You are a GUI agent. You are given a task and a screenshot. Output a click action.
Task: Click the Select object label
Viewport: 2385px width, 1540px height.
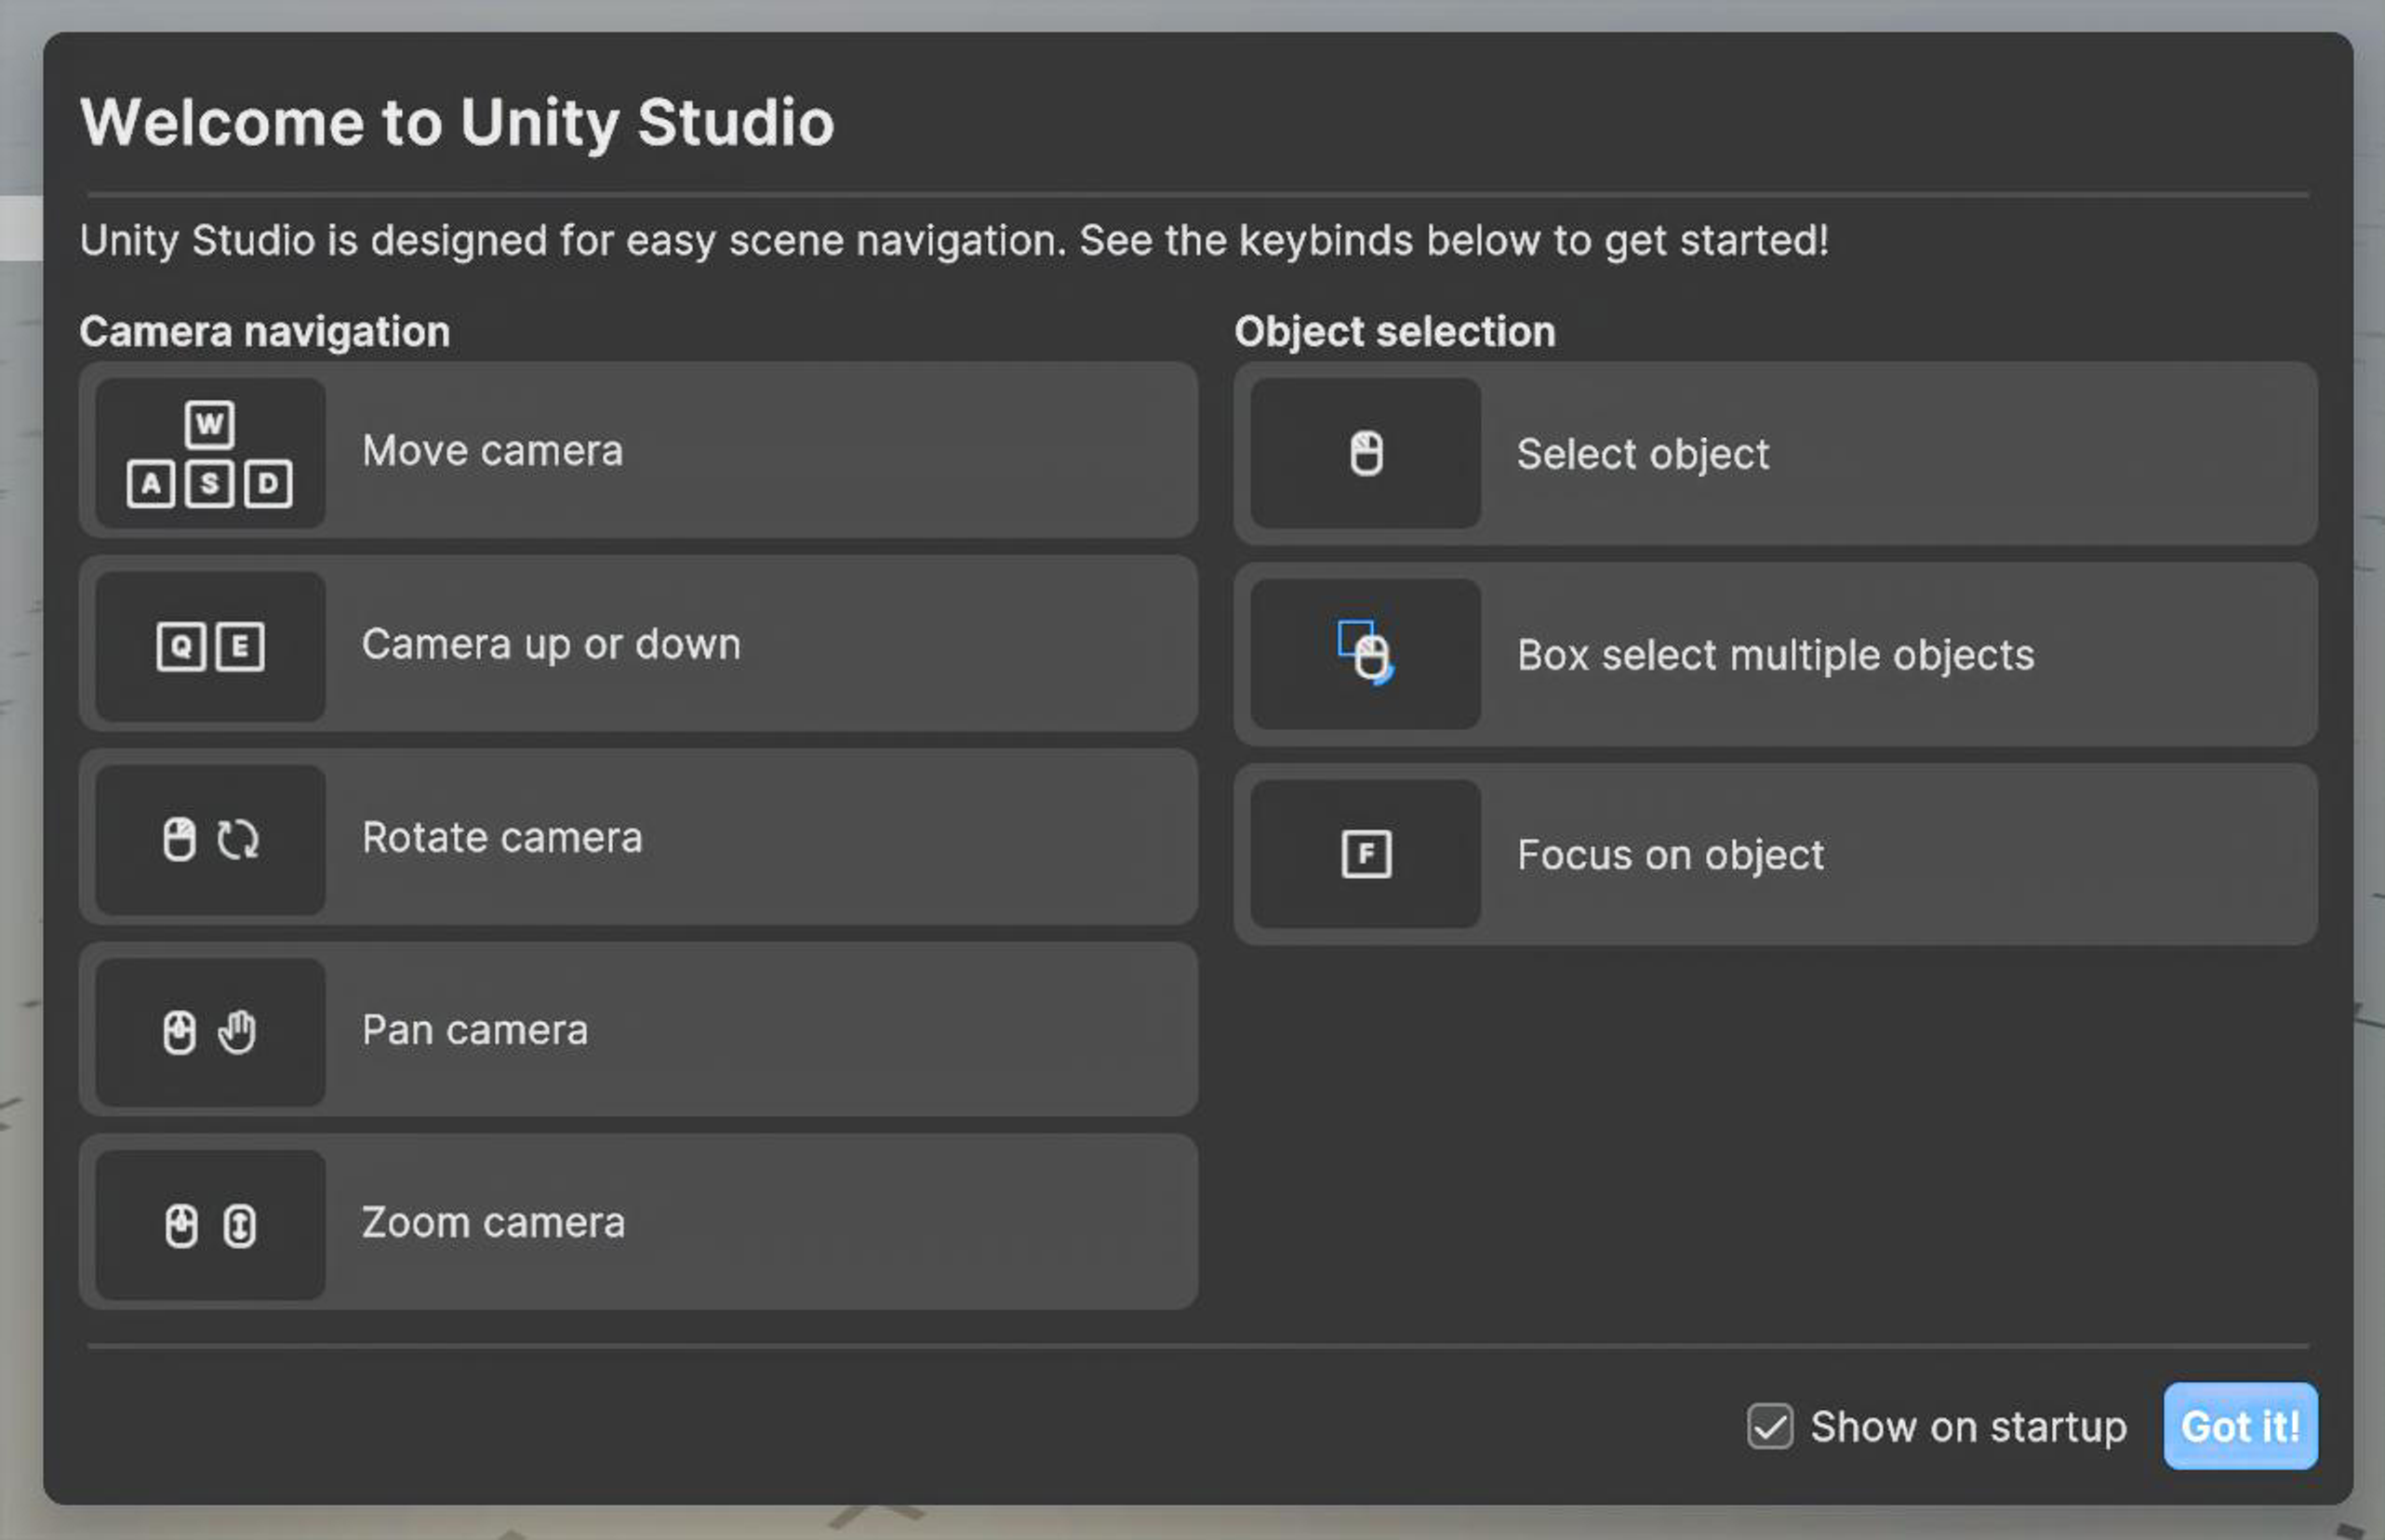(x=1643, y=455)
